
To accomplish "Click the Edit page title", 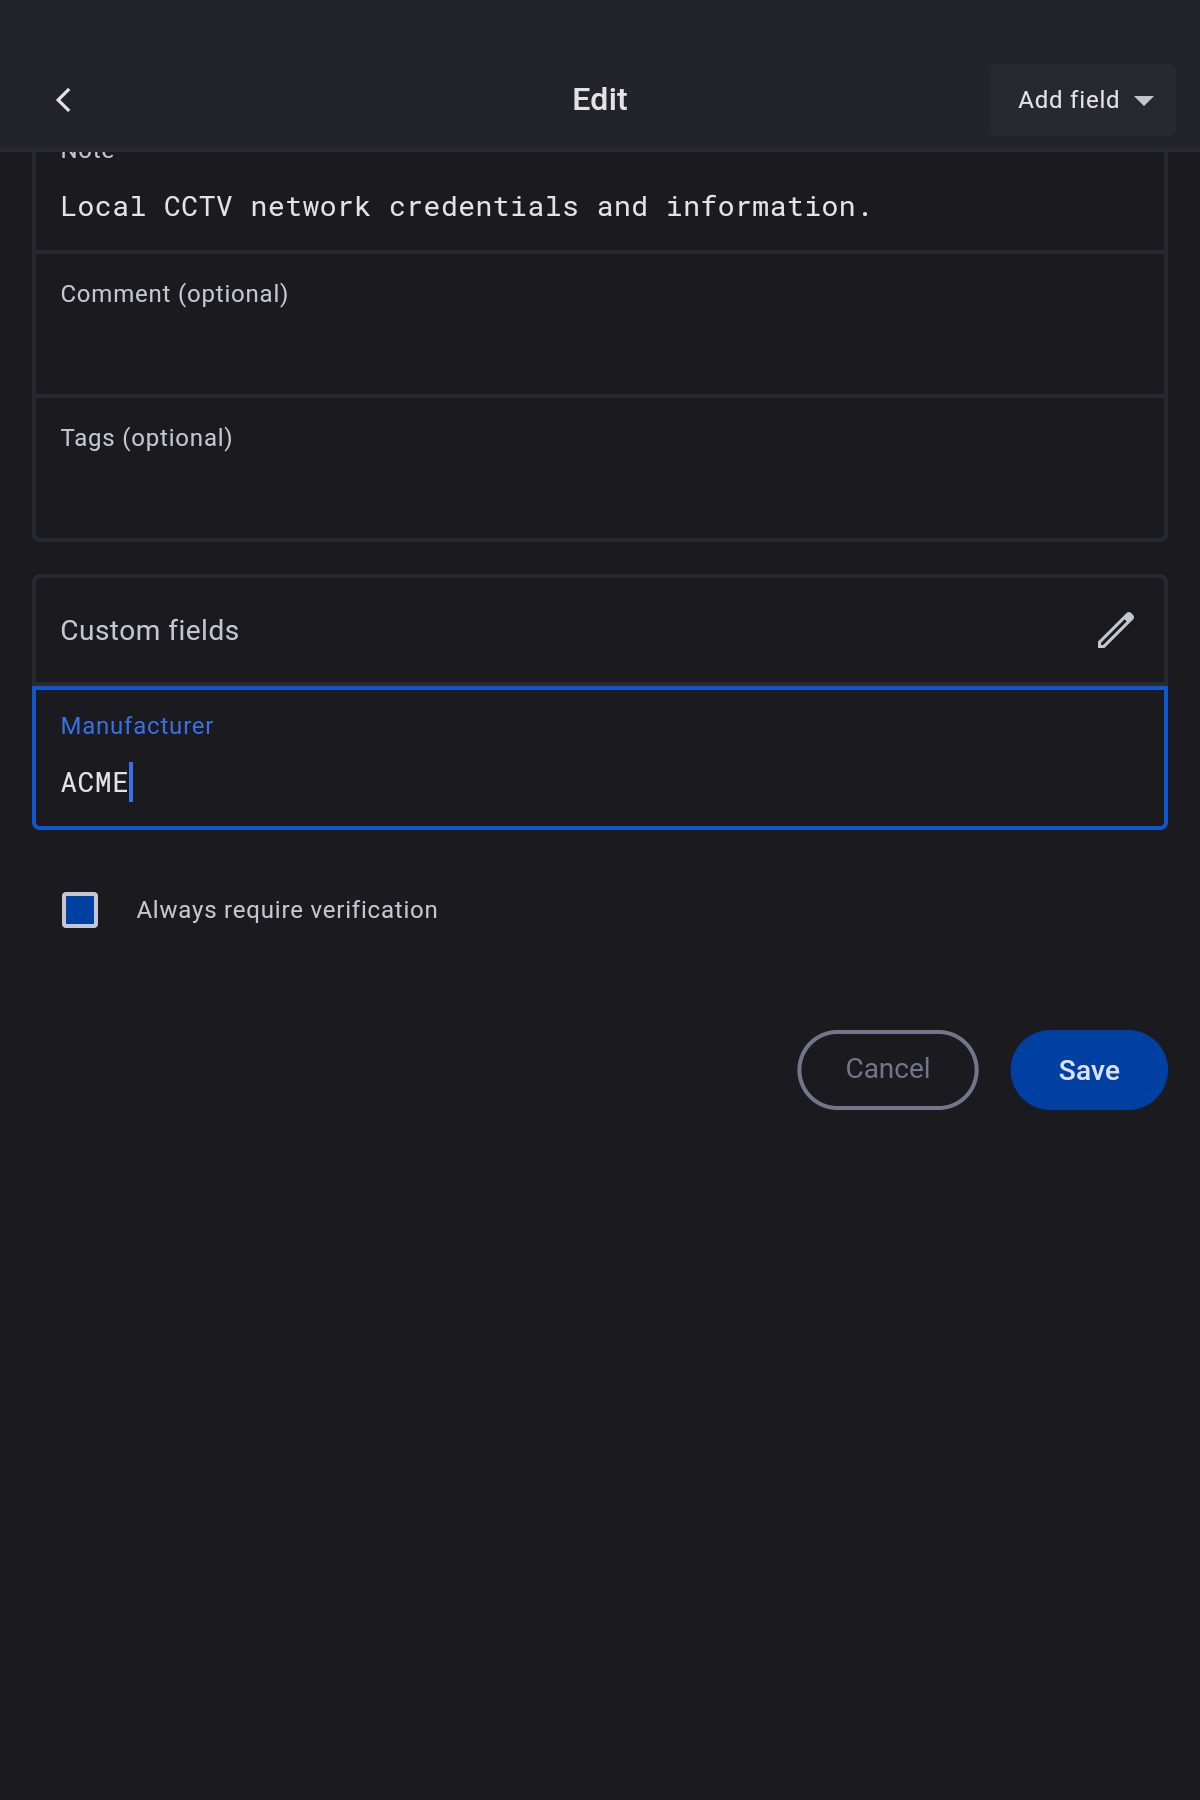I will pyautogui.click(x=600, y=100).
